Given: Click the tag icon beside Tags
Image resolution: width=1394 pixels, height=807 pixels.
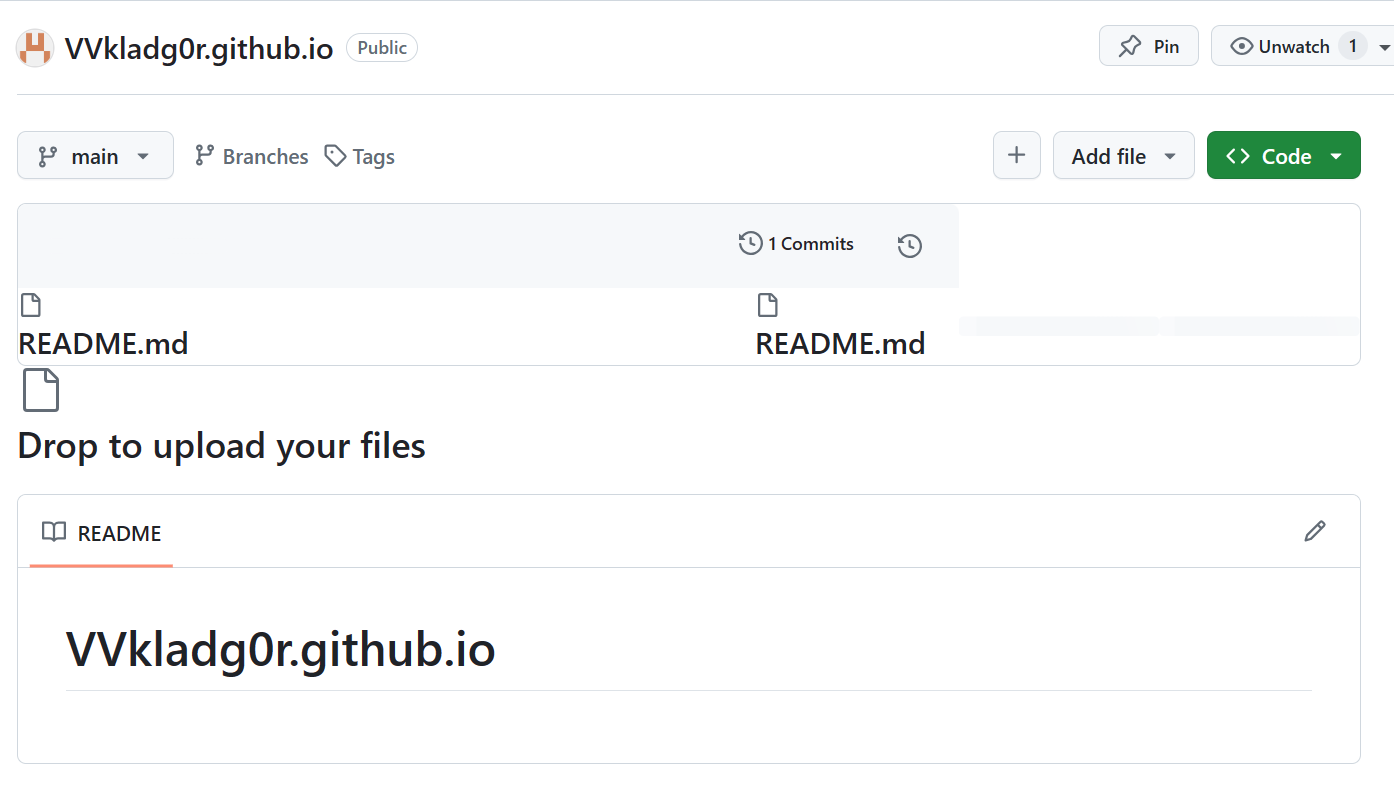Looking at the screenshot, I should [336, 156].
